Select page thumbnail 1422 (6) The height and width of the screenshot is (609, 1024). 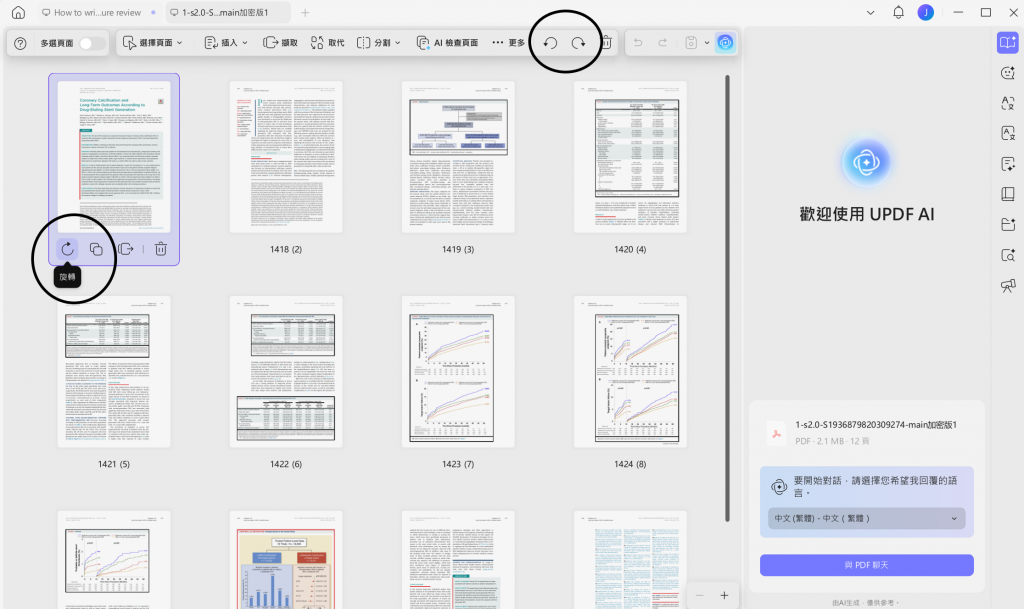(x=286, y=372)
